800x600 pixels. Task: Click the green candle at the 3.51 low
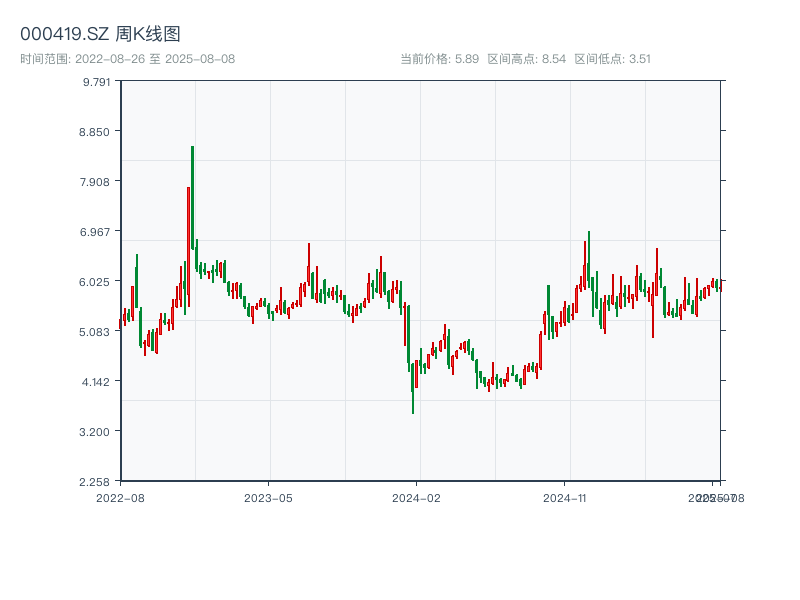coord(413,388)
